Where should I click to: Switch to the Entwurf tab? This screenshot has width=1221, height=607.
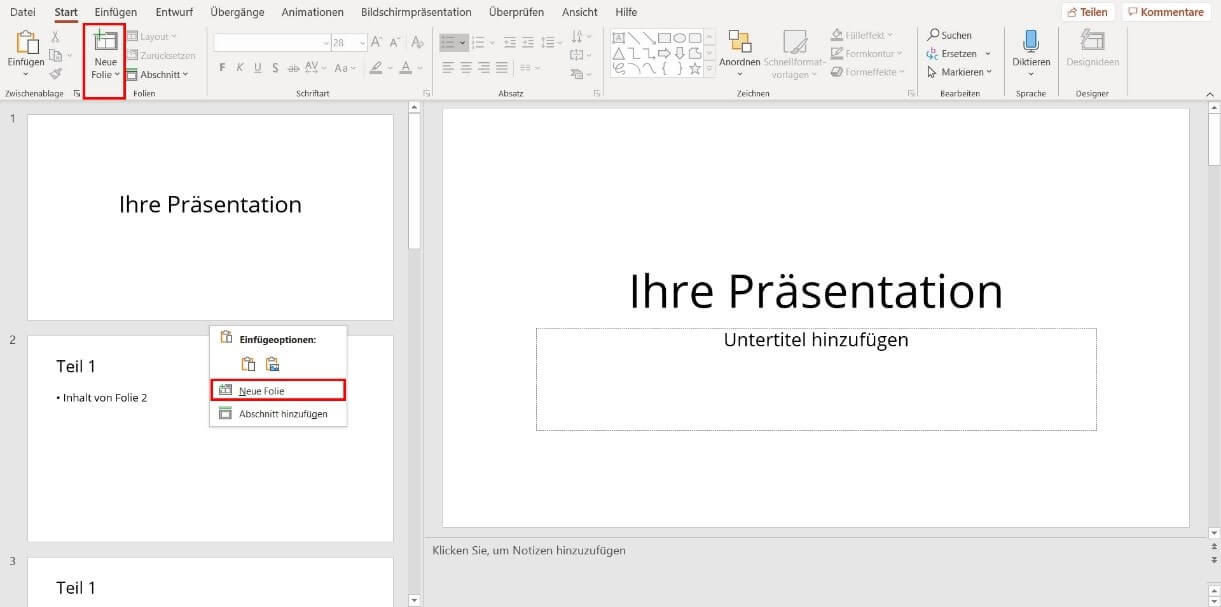pos(174,12)
